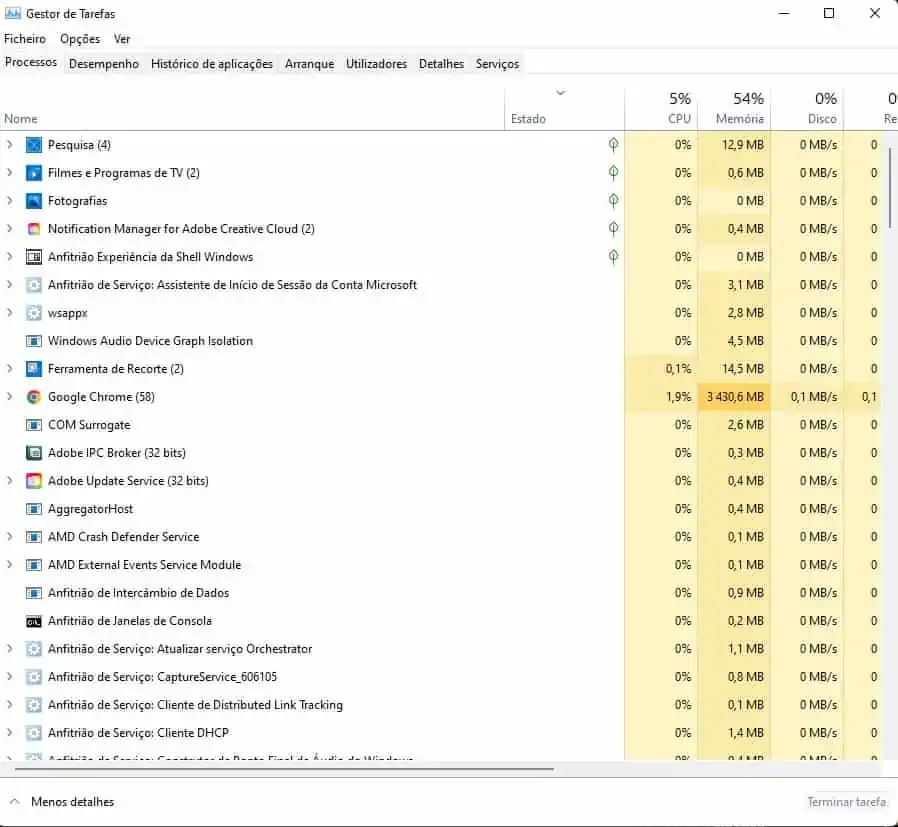
Task: Open column sort dropdown arrow above Estado
Action: 561,93
